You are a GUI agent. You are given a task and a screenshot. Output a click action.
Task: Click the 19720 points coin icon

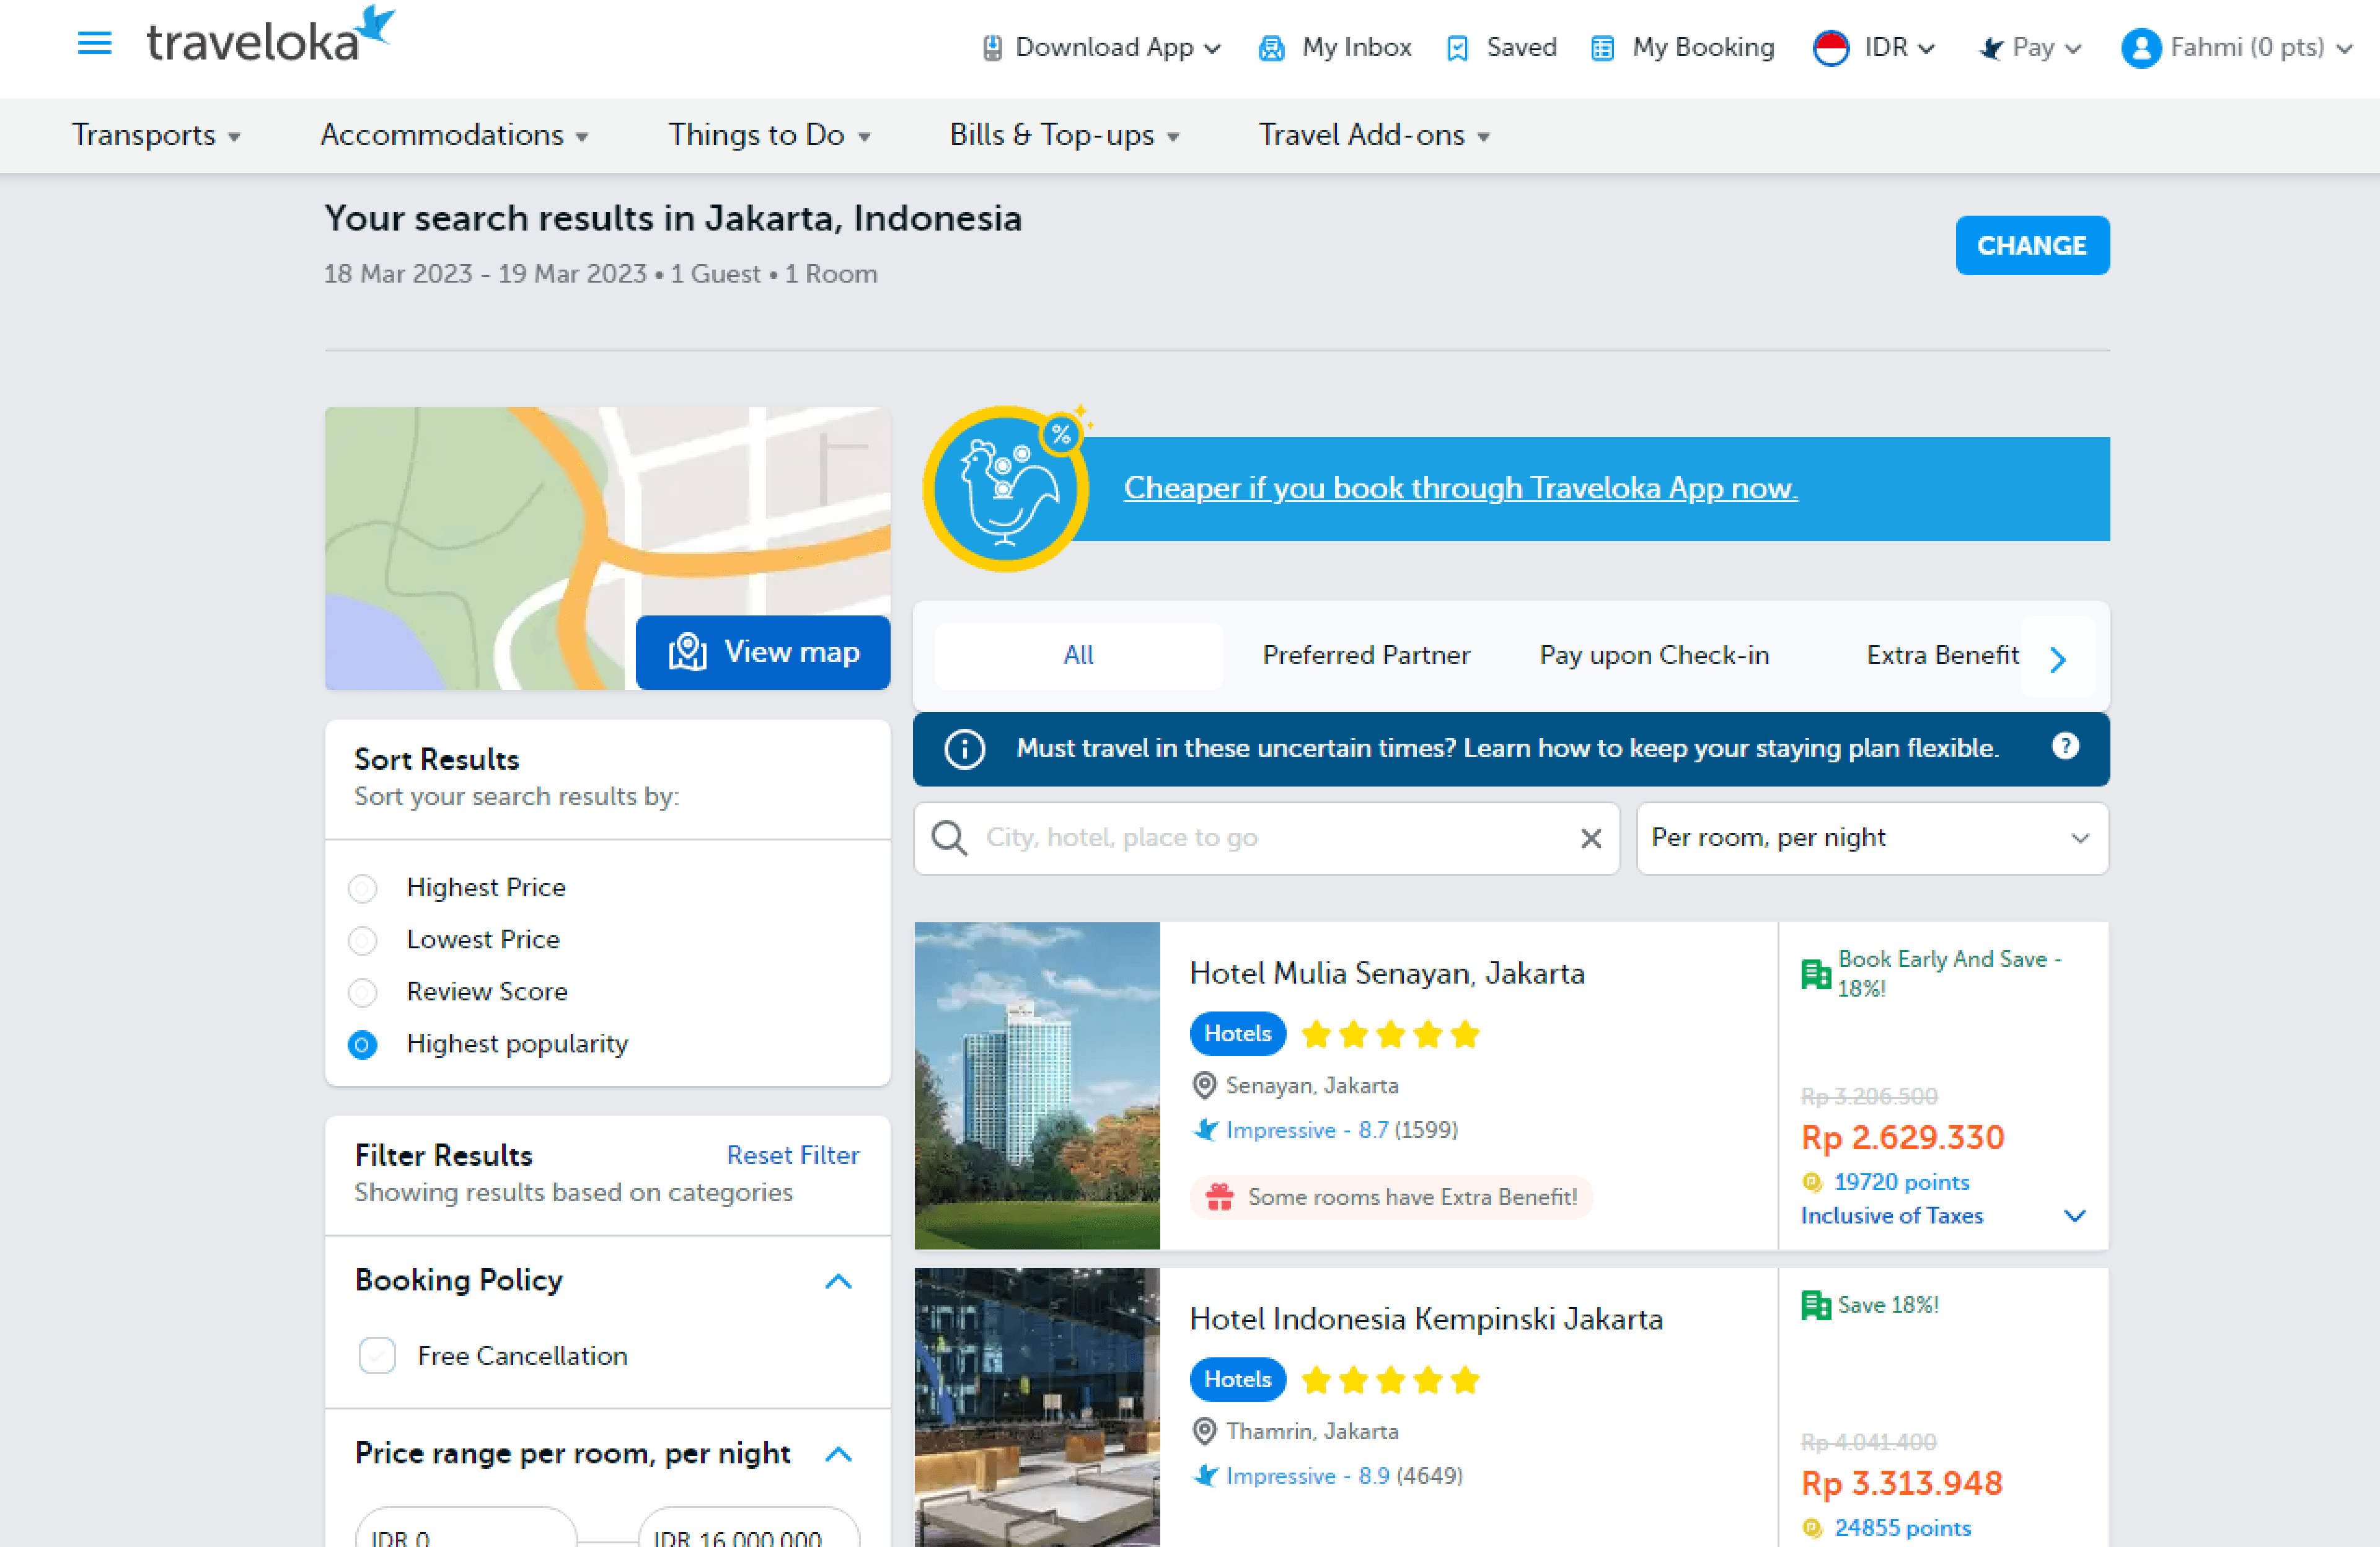tap(1812, 1182)
